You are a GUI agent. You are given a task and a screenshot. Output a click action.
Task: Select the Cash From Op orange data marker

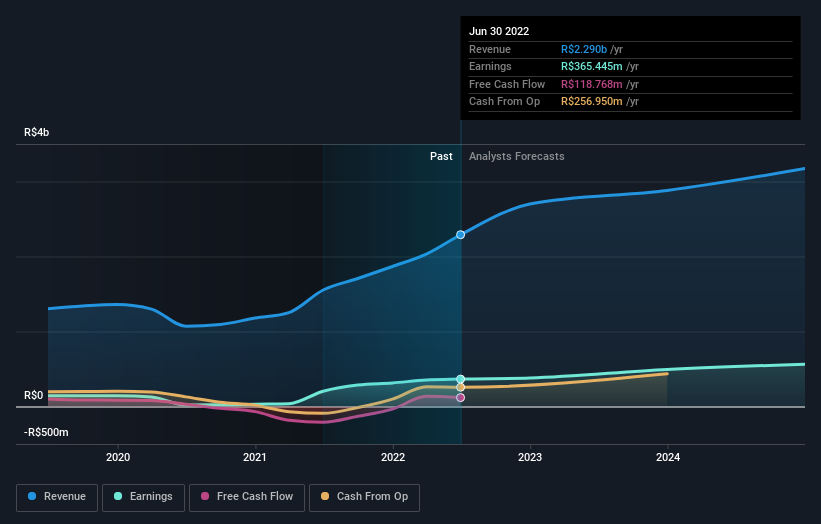tap(460, 387)
